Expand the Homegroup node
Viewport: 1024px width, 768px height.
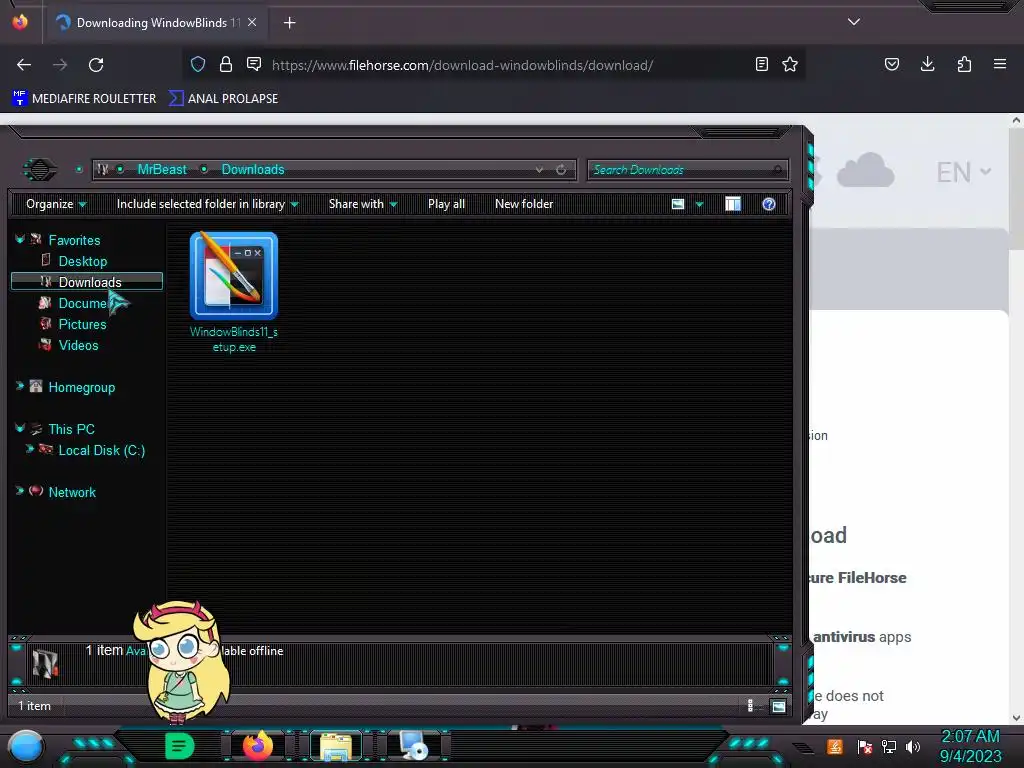pos(20,387)
